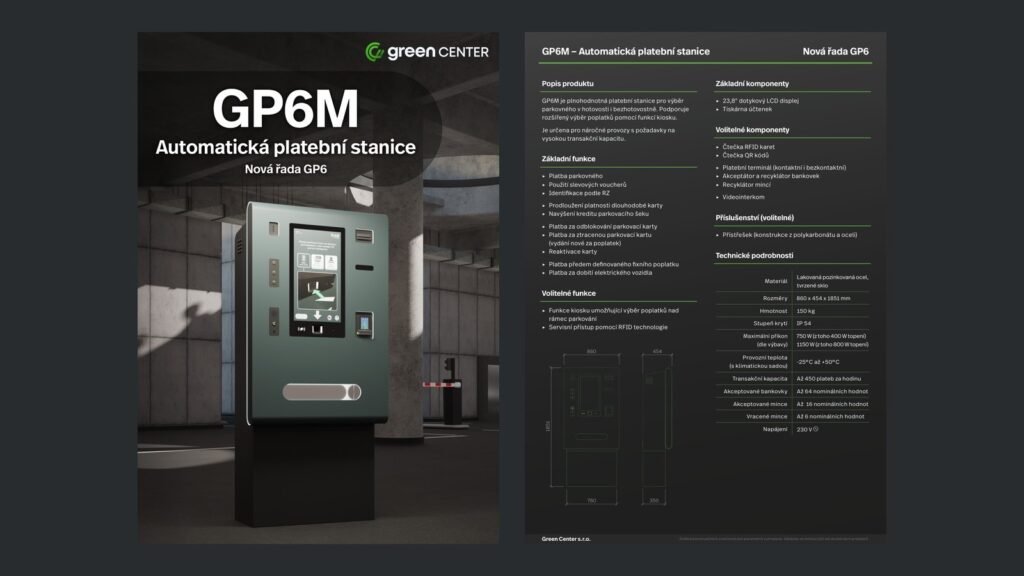Click 'Použití slevových voucherů' bullet
Image resolution: width=1024 pixels, height=576 pixels.
click(x=587, y=184)
